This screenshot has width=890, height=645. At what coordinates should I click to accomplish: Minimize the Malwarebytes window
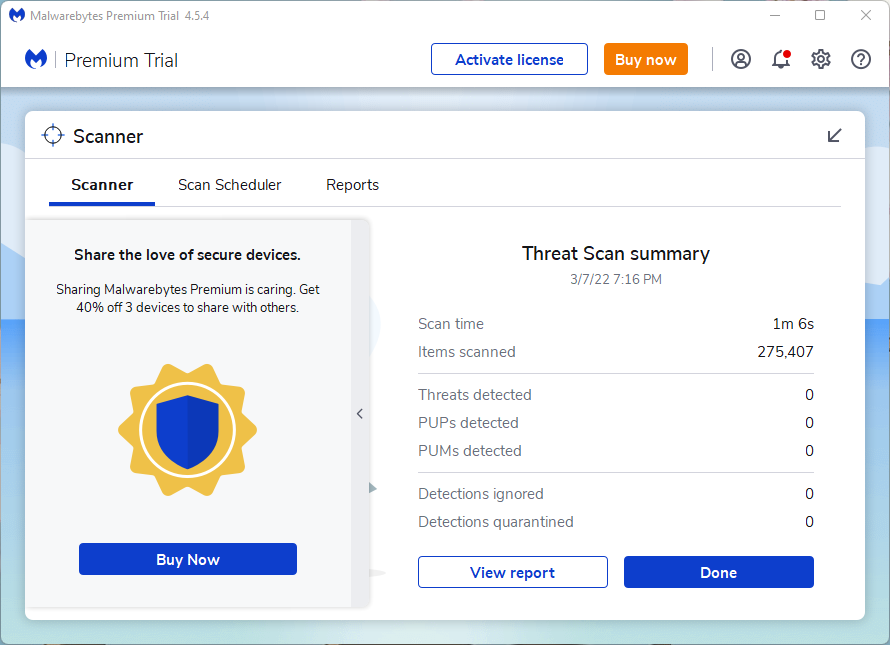coord(775,15)
